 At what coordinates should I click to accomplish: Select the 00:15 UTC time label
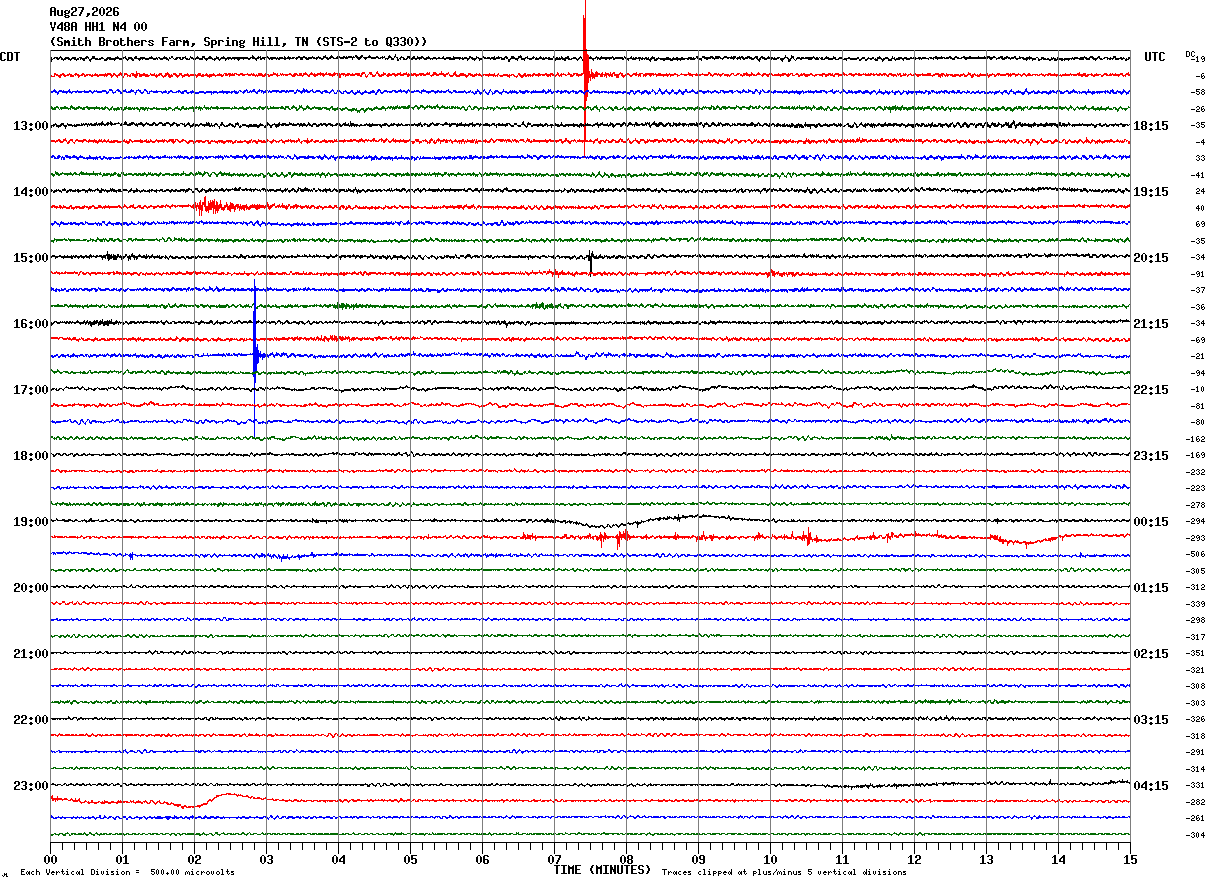pos(1151,522)
